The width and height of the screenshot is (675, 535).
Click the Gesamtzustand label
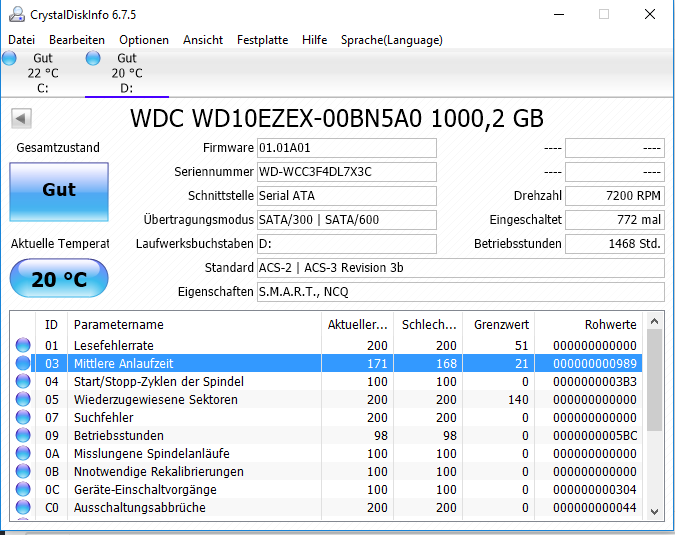[x=58, y=148]
